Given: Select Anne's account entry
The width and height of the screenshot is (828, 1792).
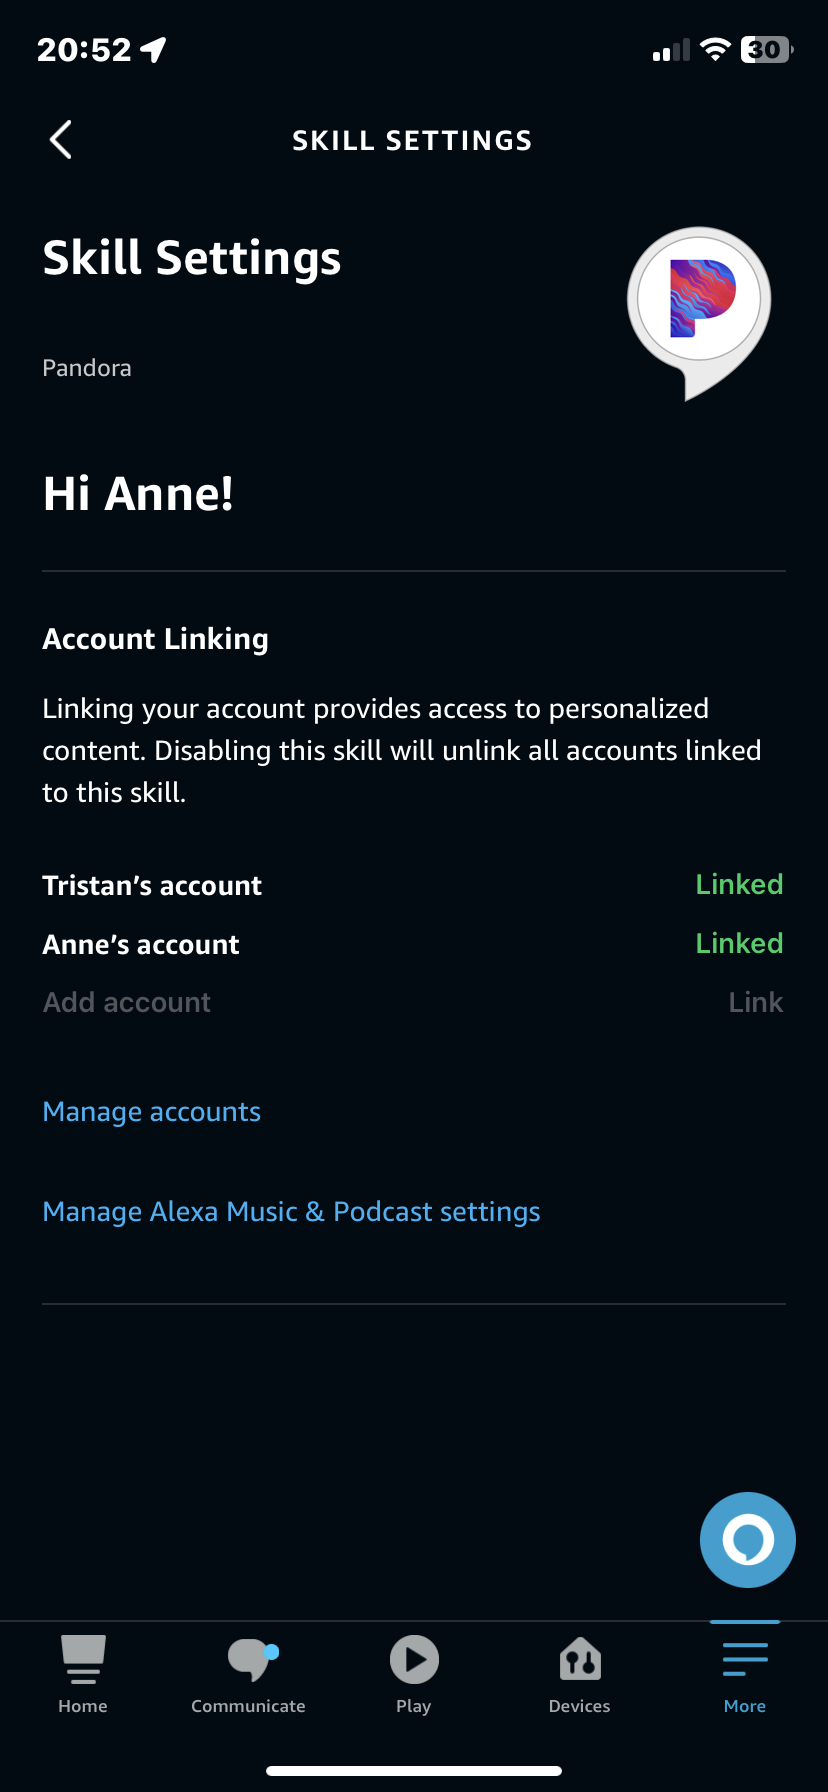Looking at the screenshot, I should click(x=141, y=944).
